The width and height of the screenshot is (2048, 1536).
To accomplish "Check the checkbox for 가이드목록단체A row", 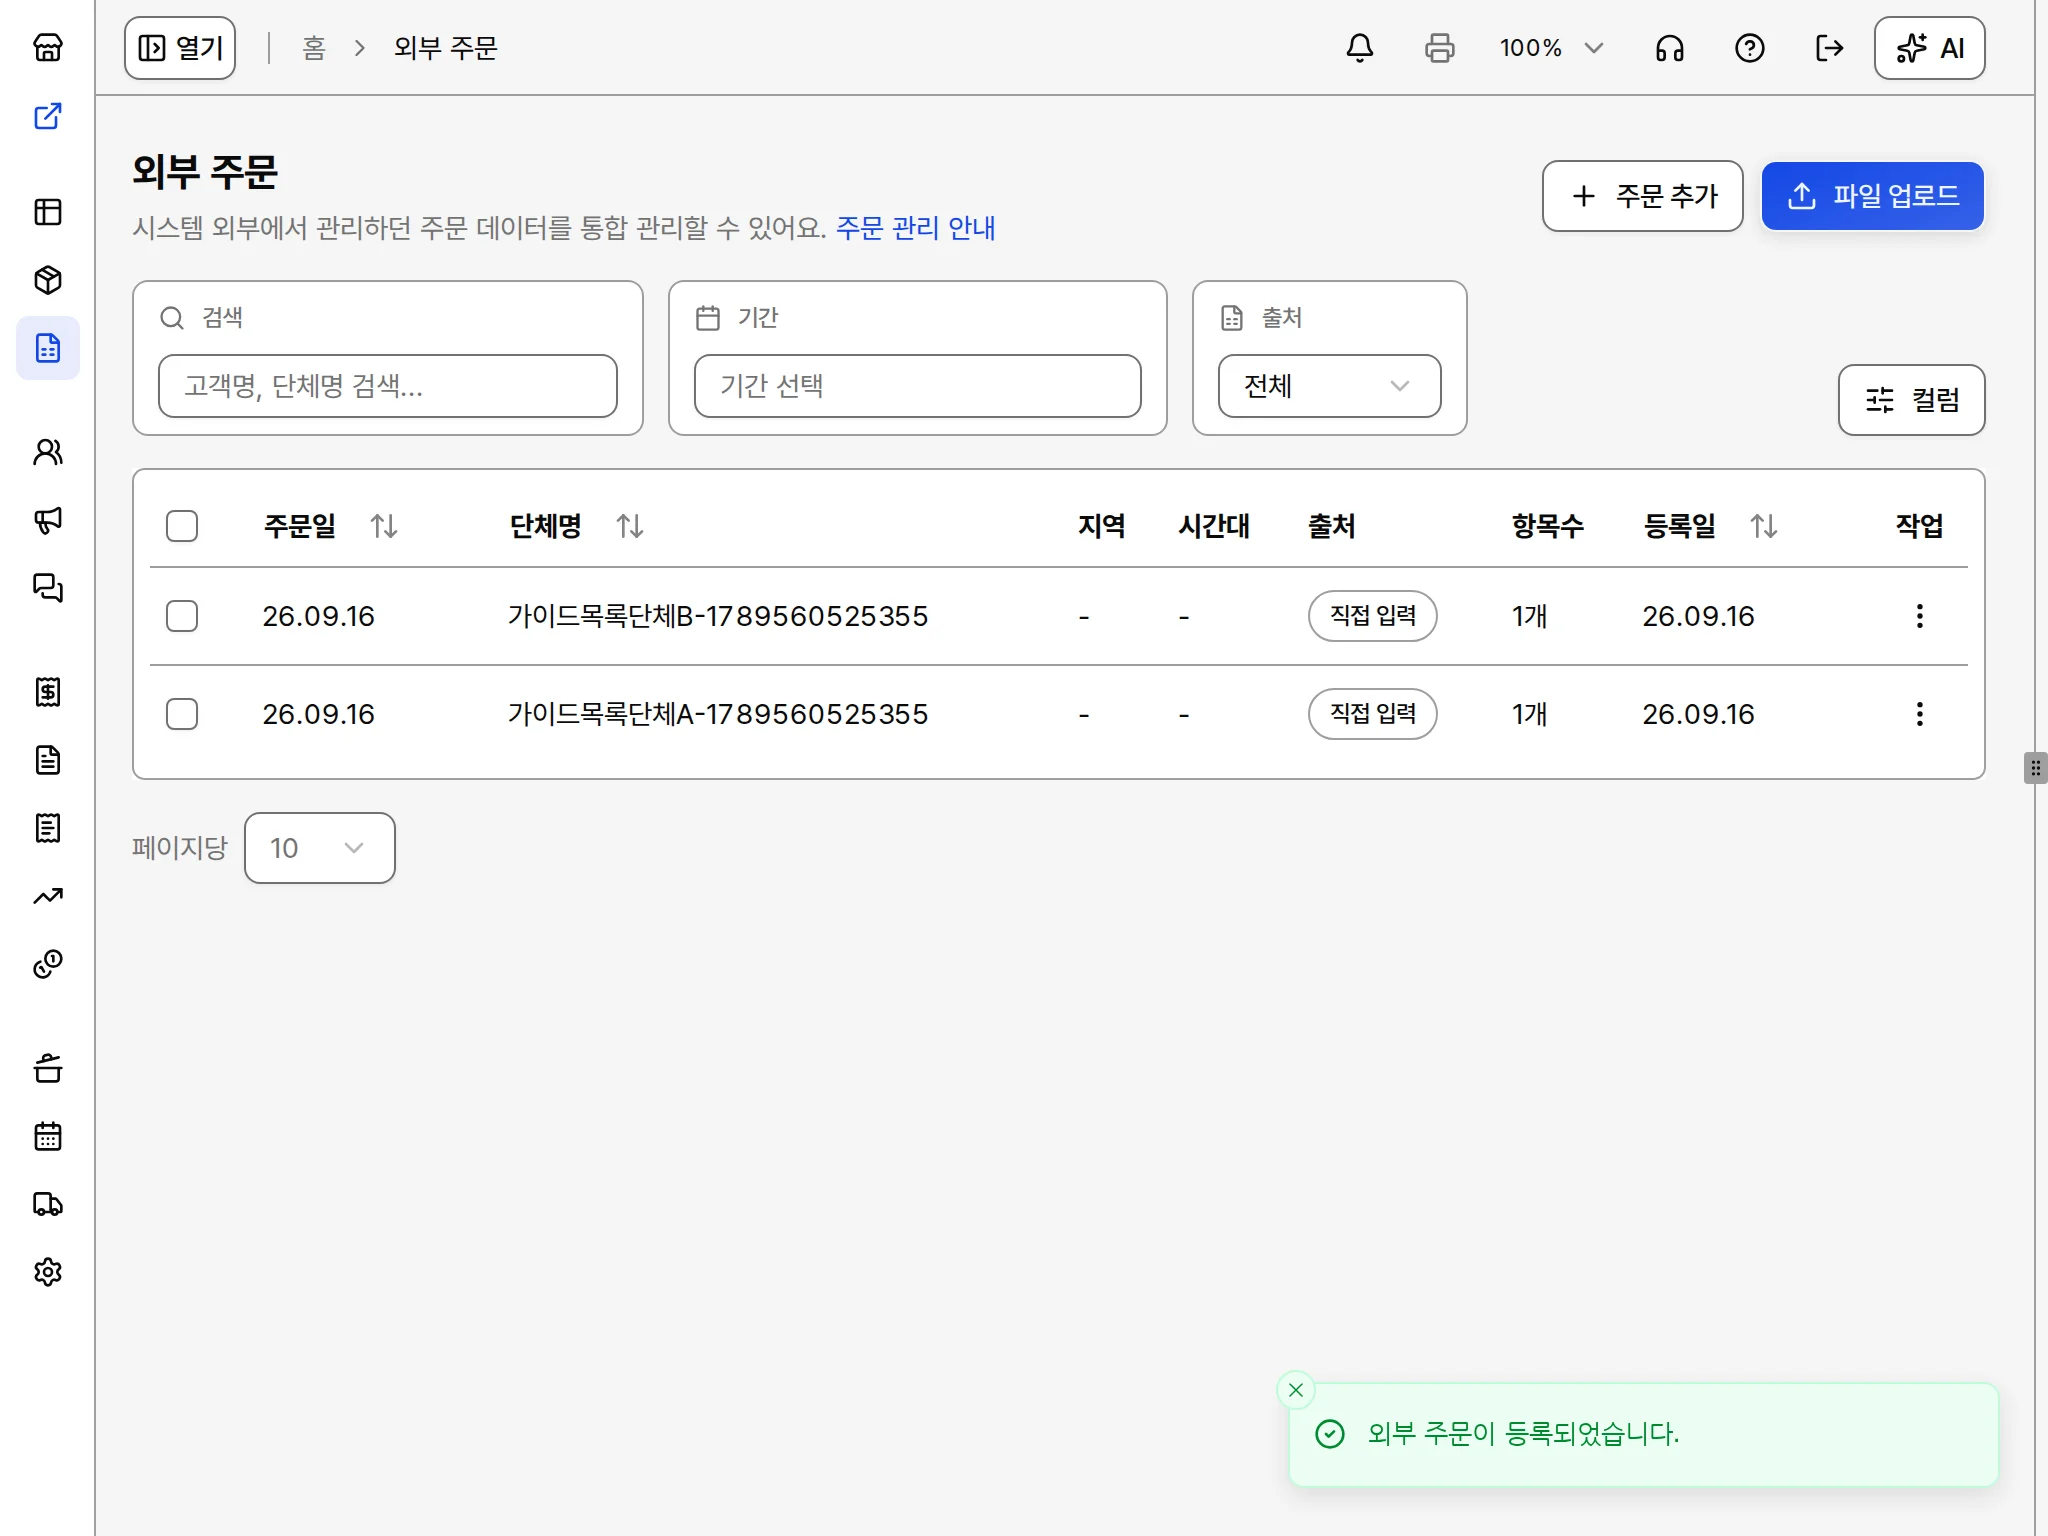I will [x=182, y=714].
